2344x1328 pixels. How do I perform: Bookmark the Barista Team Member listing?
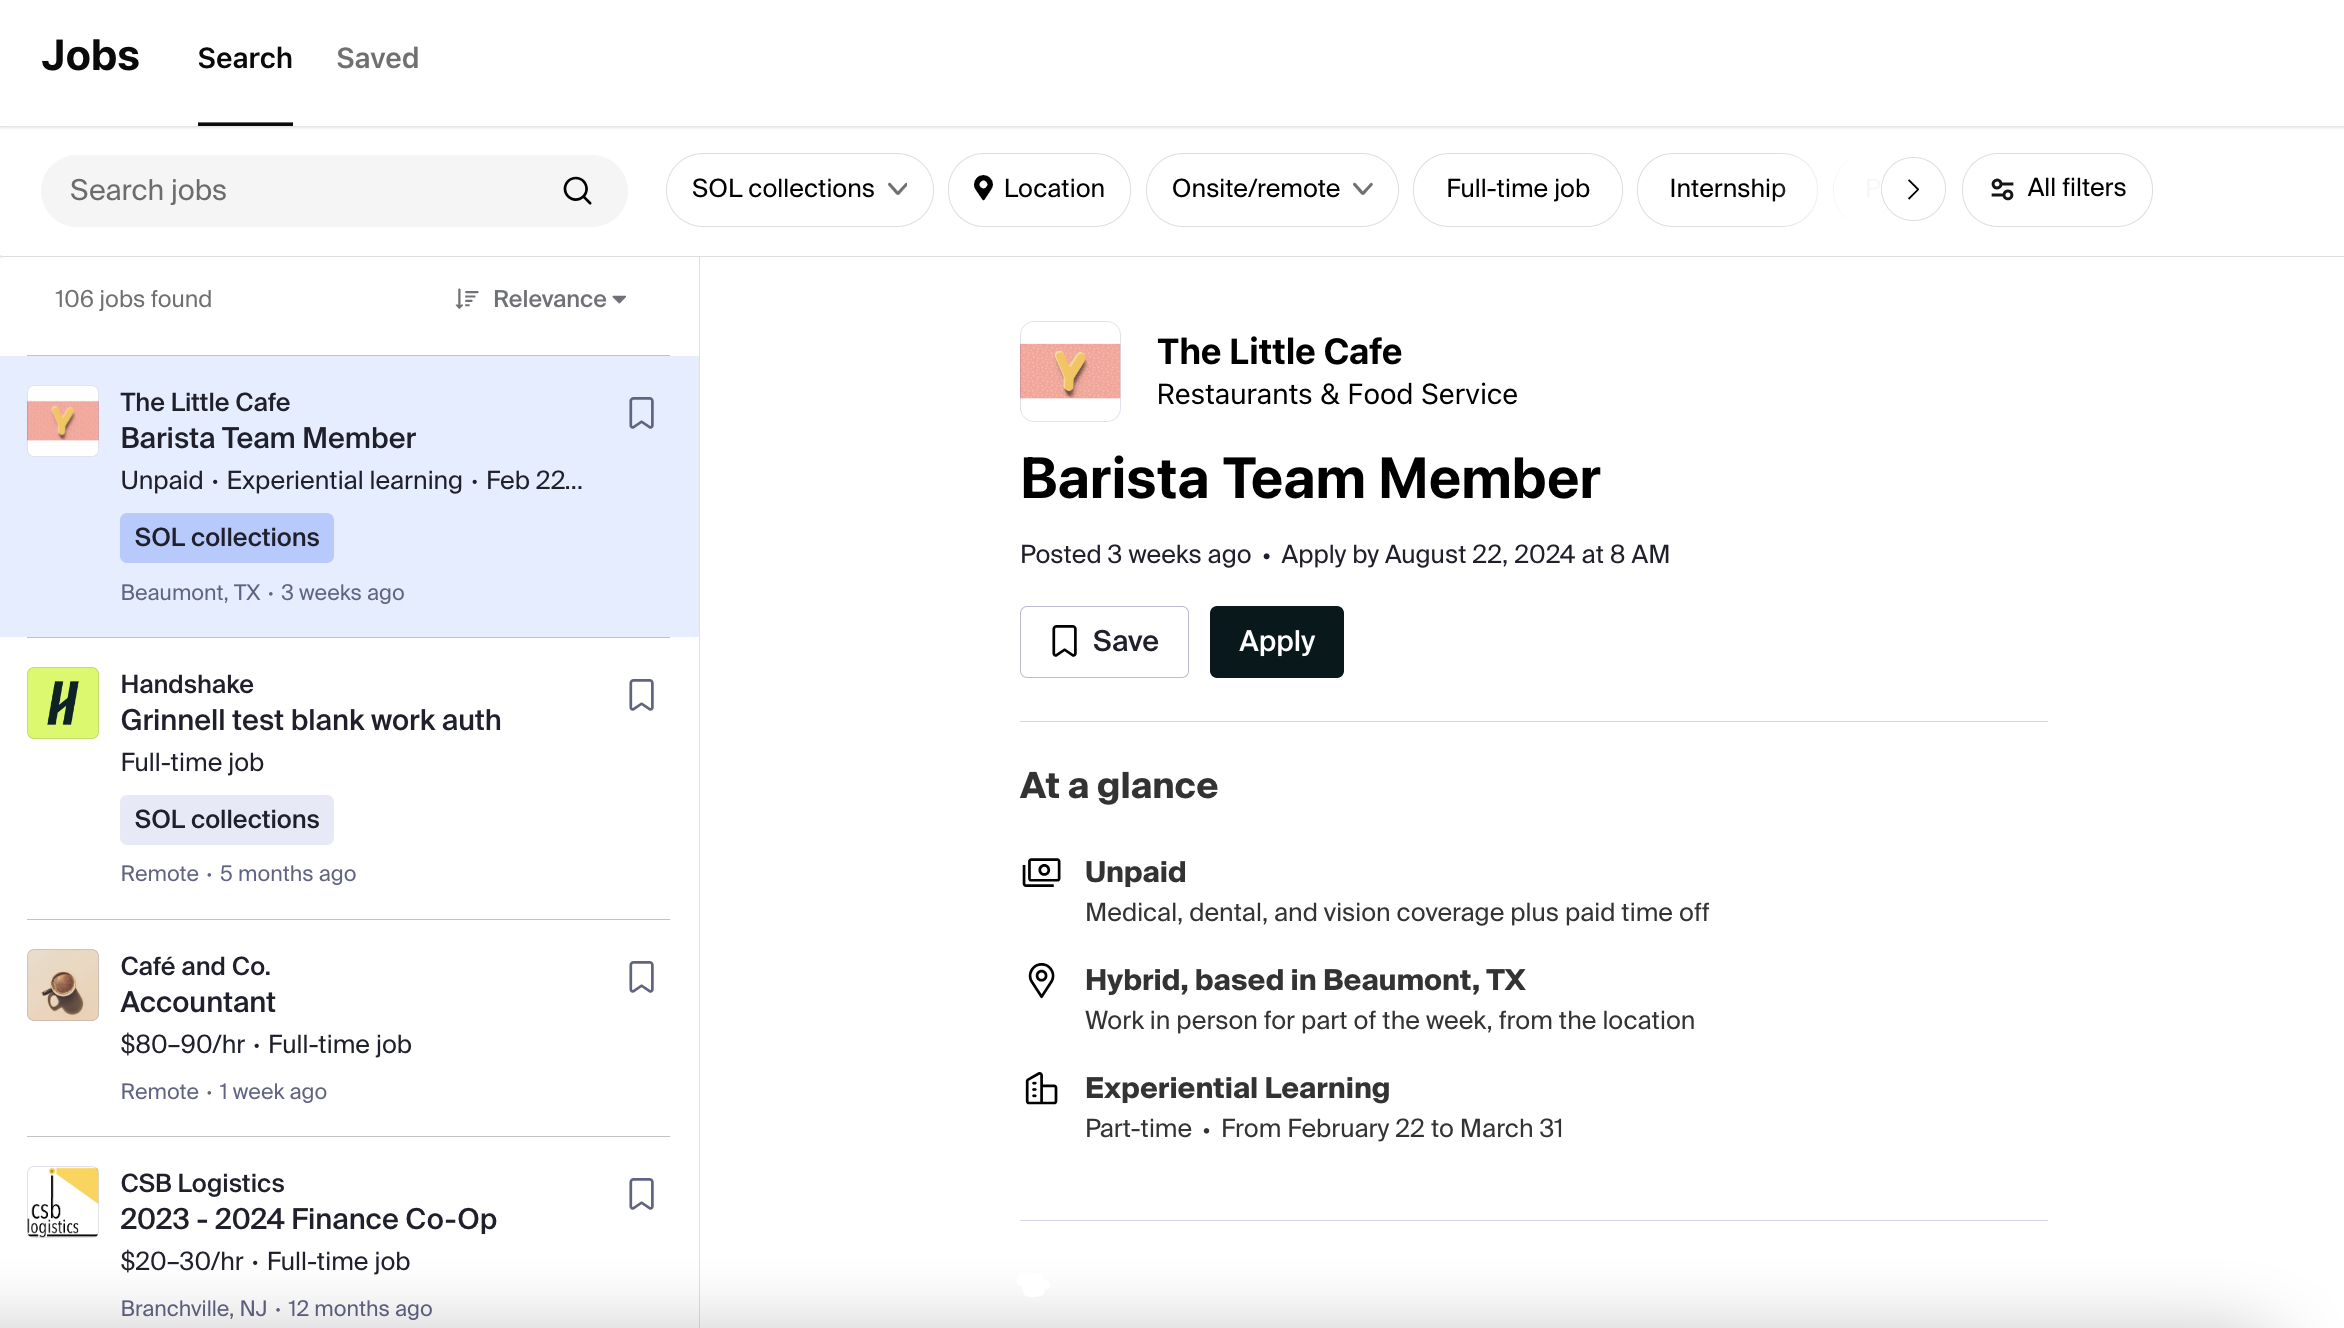coord(641,413)
